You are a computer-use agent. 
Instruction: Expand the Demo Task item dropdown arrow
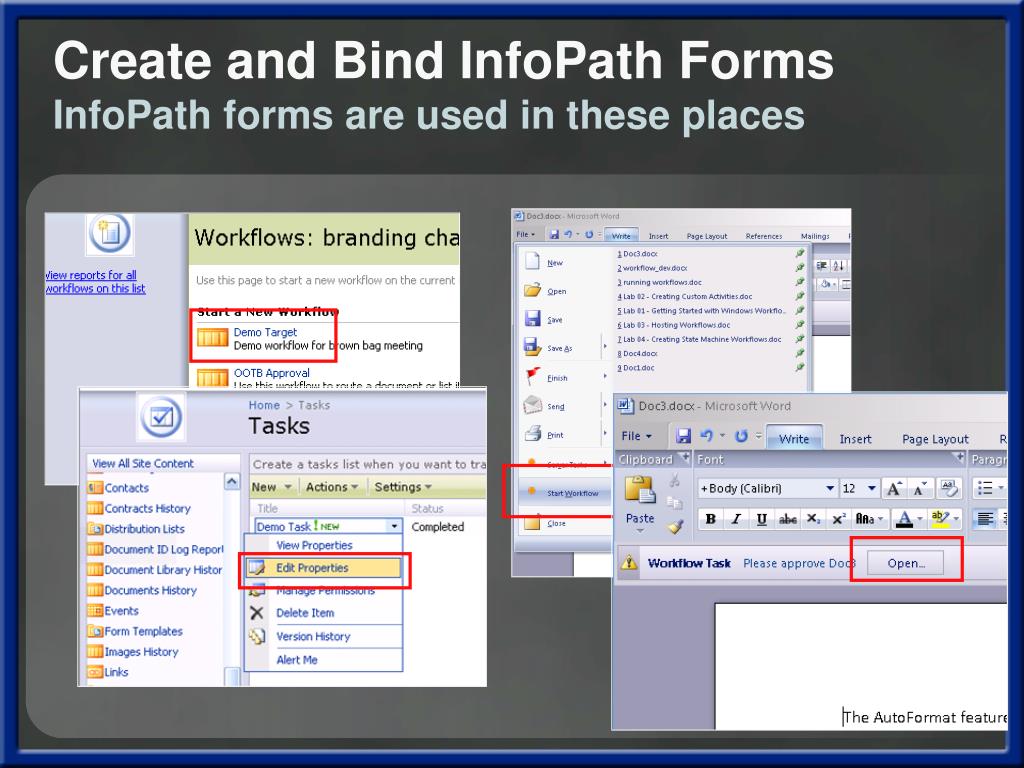point(393,526)
